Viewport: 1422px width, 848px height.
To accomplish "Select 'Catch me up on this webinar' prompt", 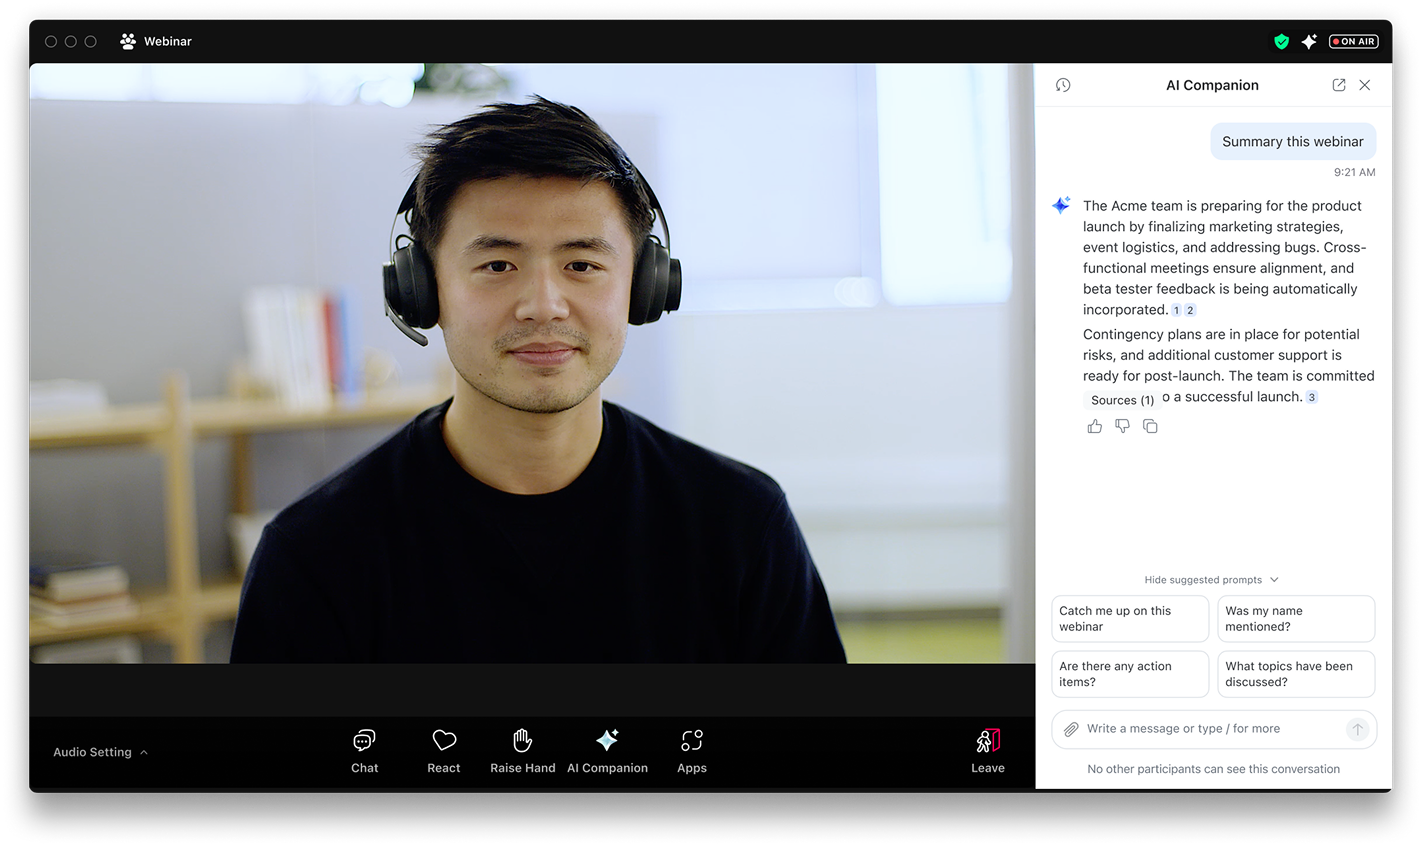I will coord(1130,619).
